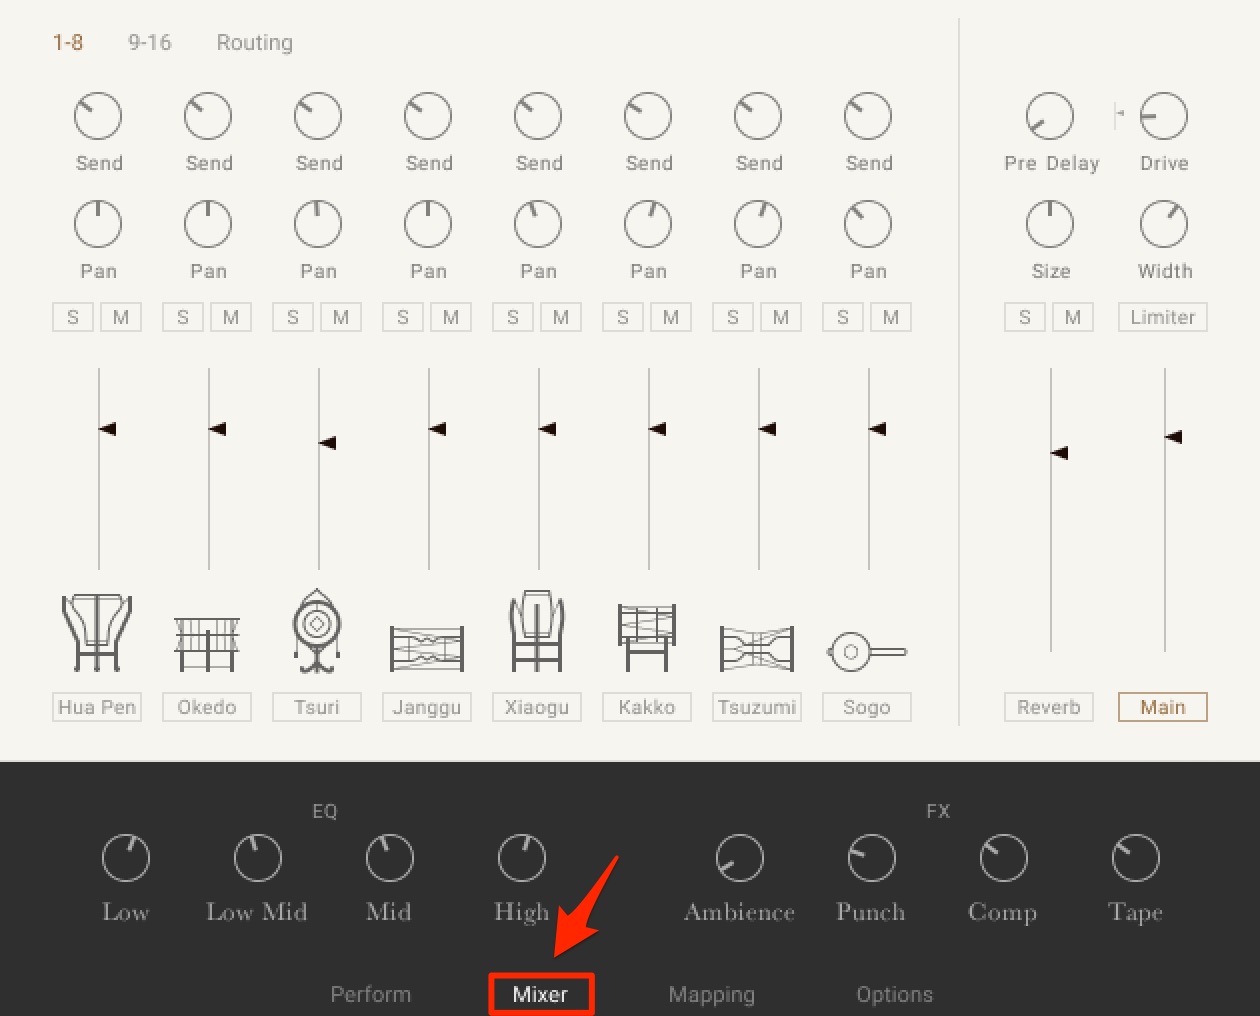Image resolution: width=1260 pixels, height=1016 pixels.
Task: Select the Sogo hand drum icon
Action: point(867,652)
